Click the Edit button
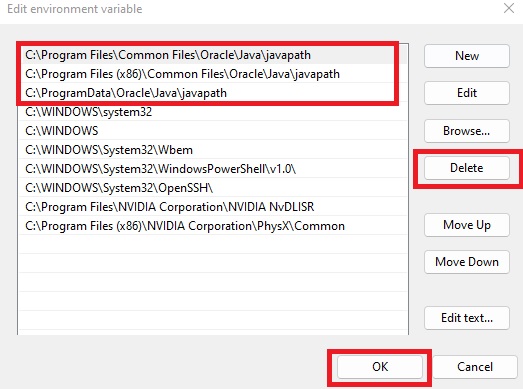 pyautogui.click(x=467, y=93)
